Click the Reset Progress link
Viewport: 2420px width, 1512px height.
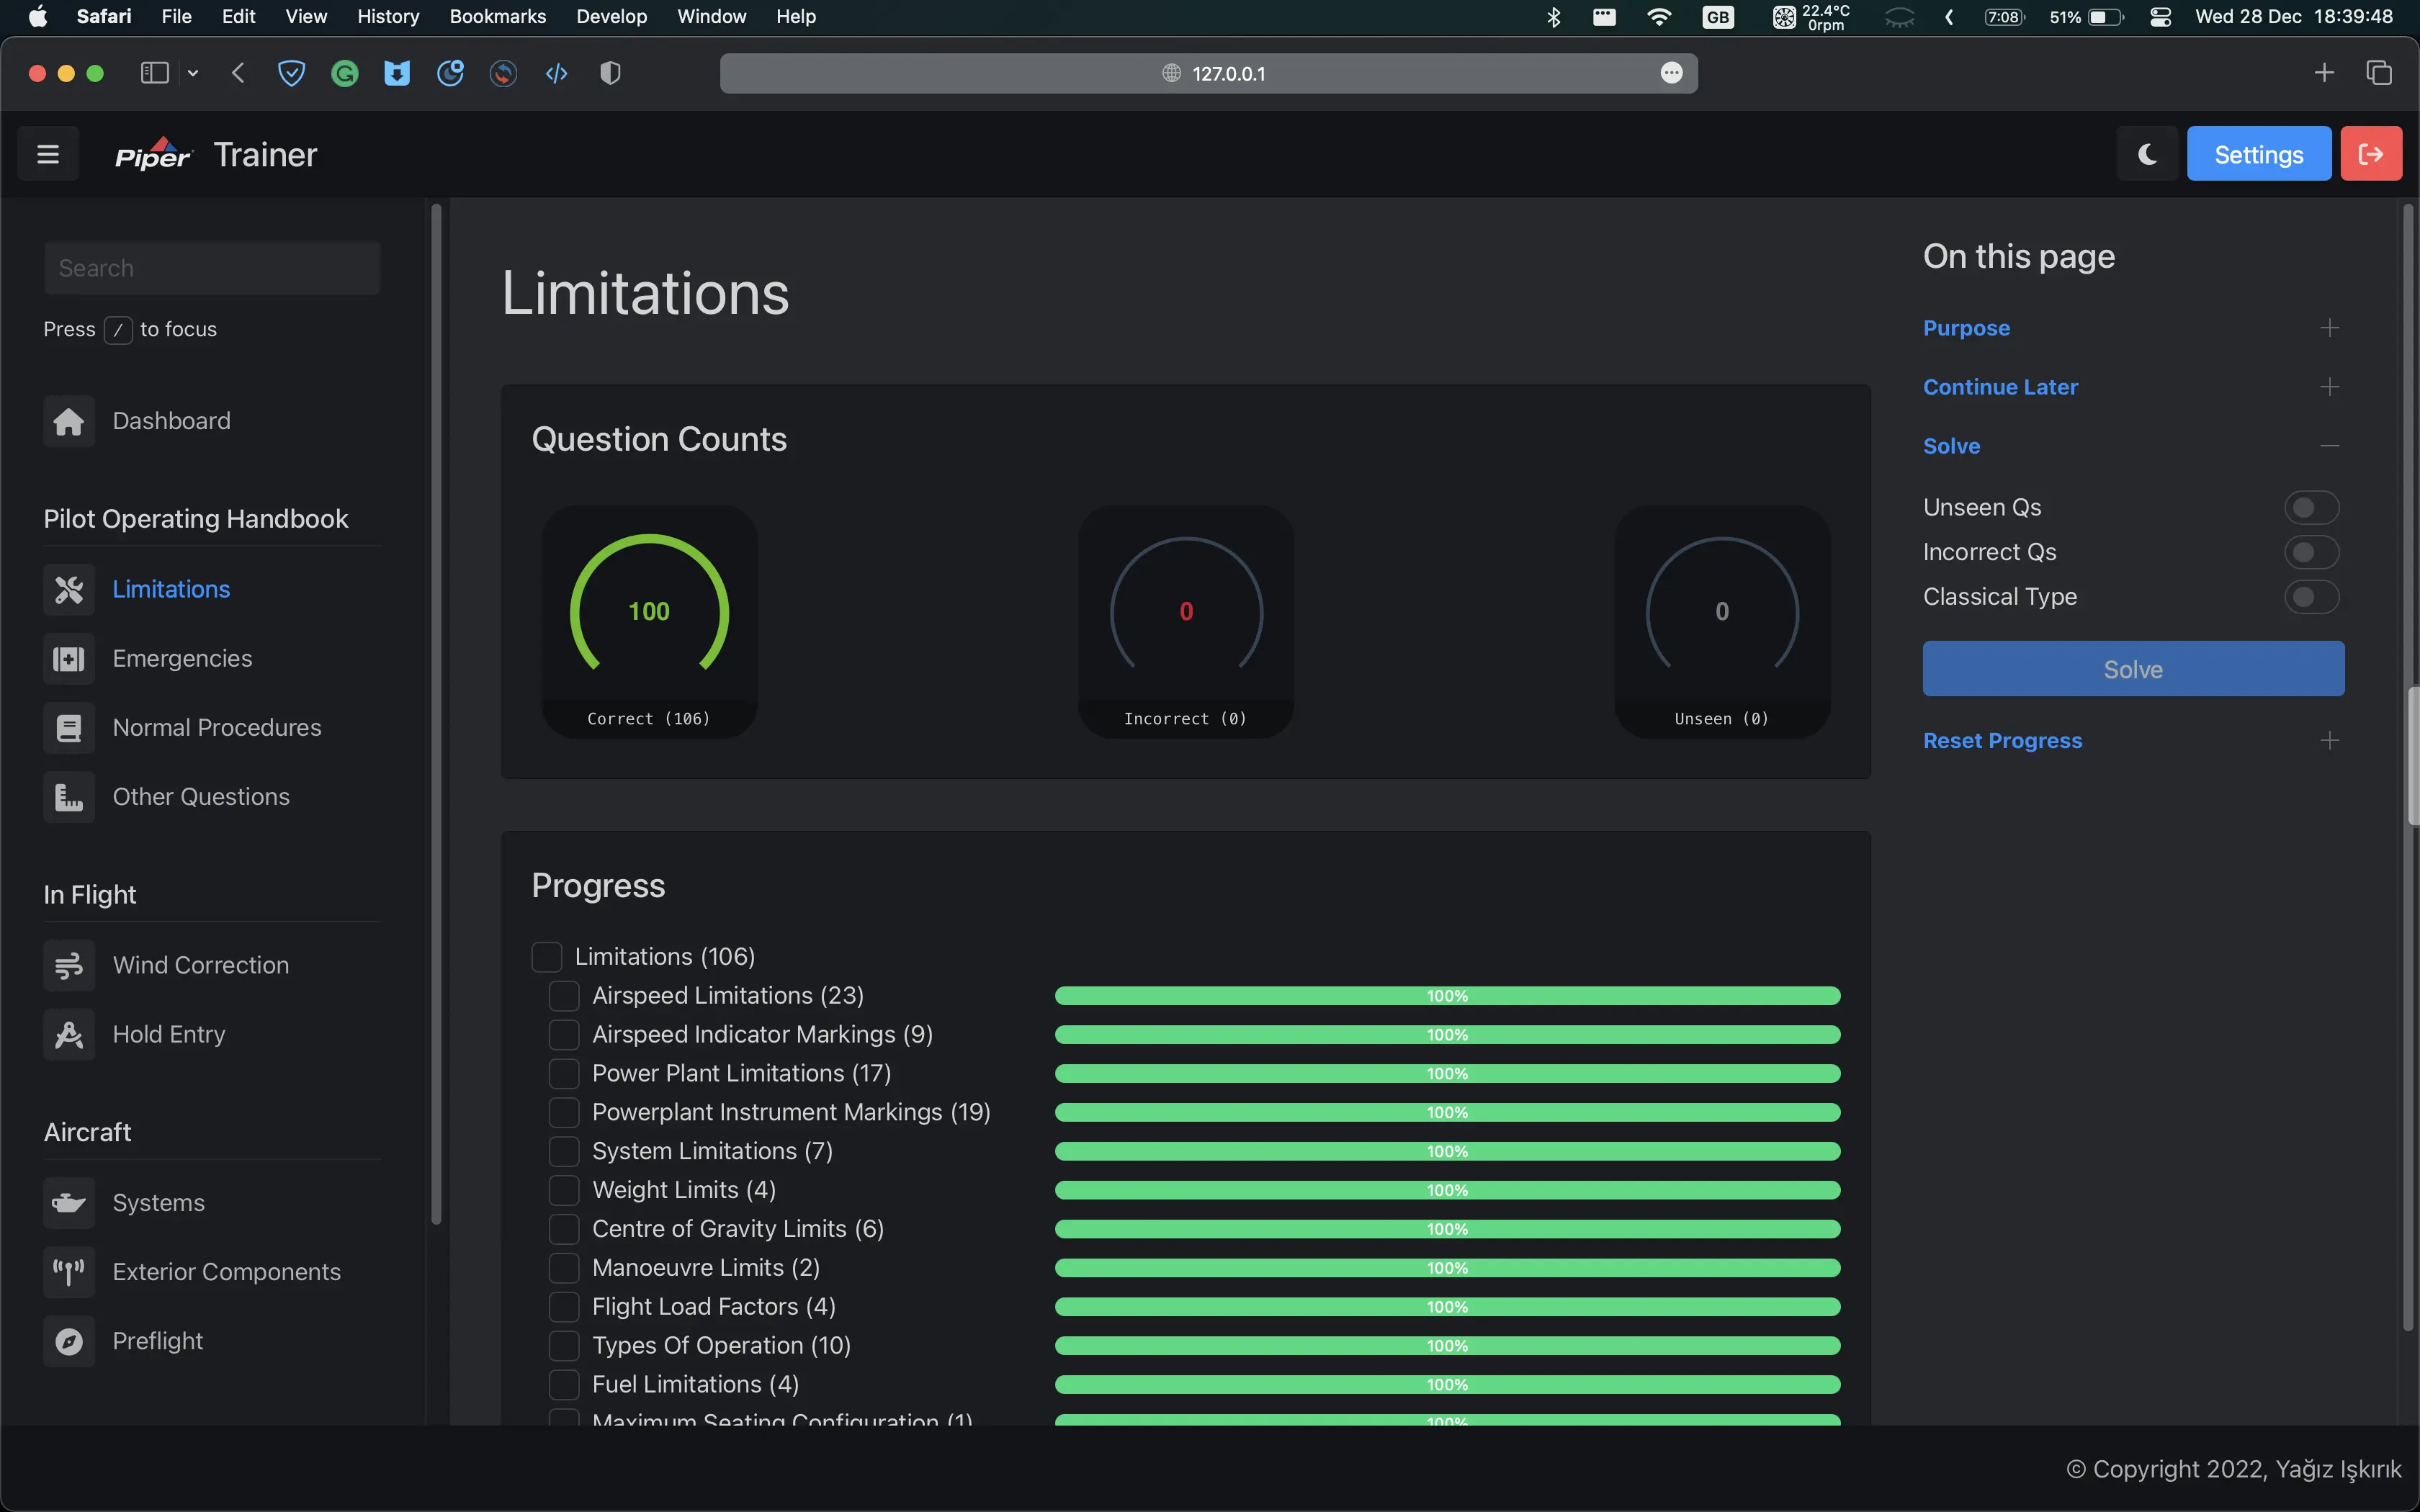[2002, 741]
